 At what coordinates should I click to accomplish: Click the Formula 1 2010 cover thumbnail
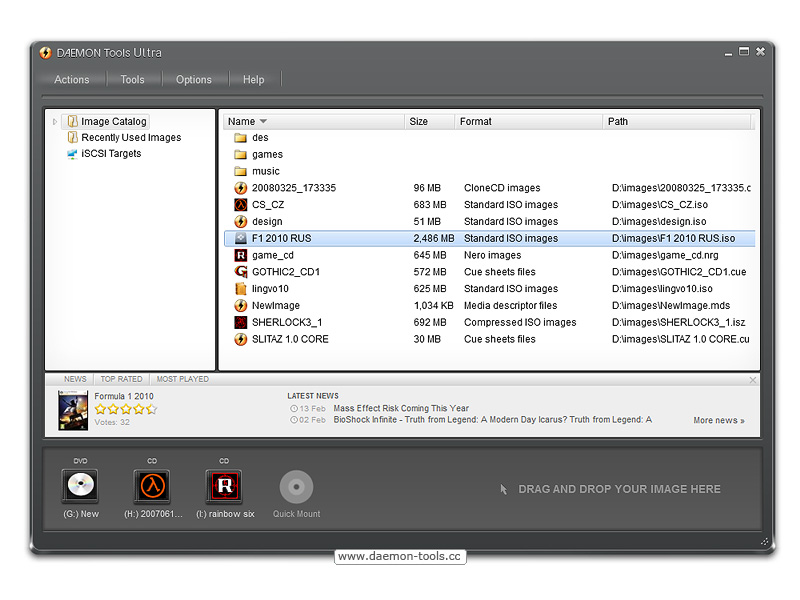pos(72,410)
